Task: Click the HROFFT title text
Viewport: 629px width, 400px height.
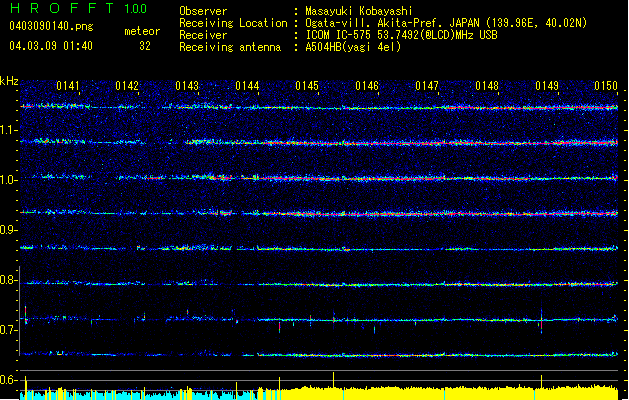Action: [x=62, y=9]
